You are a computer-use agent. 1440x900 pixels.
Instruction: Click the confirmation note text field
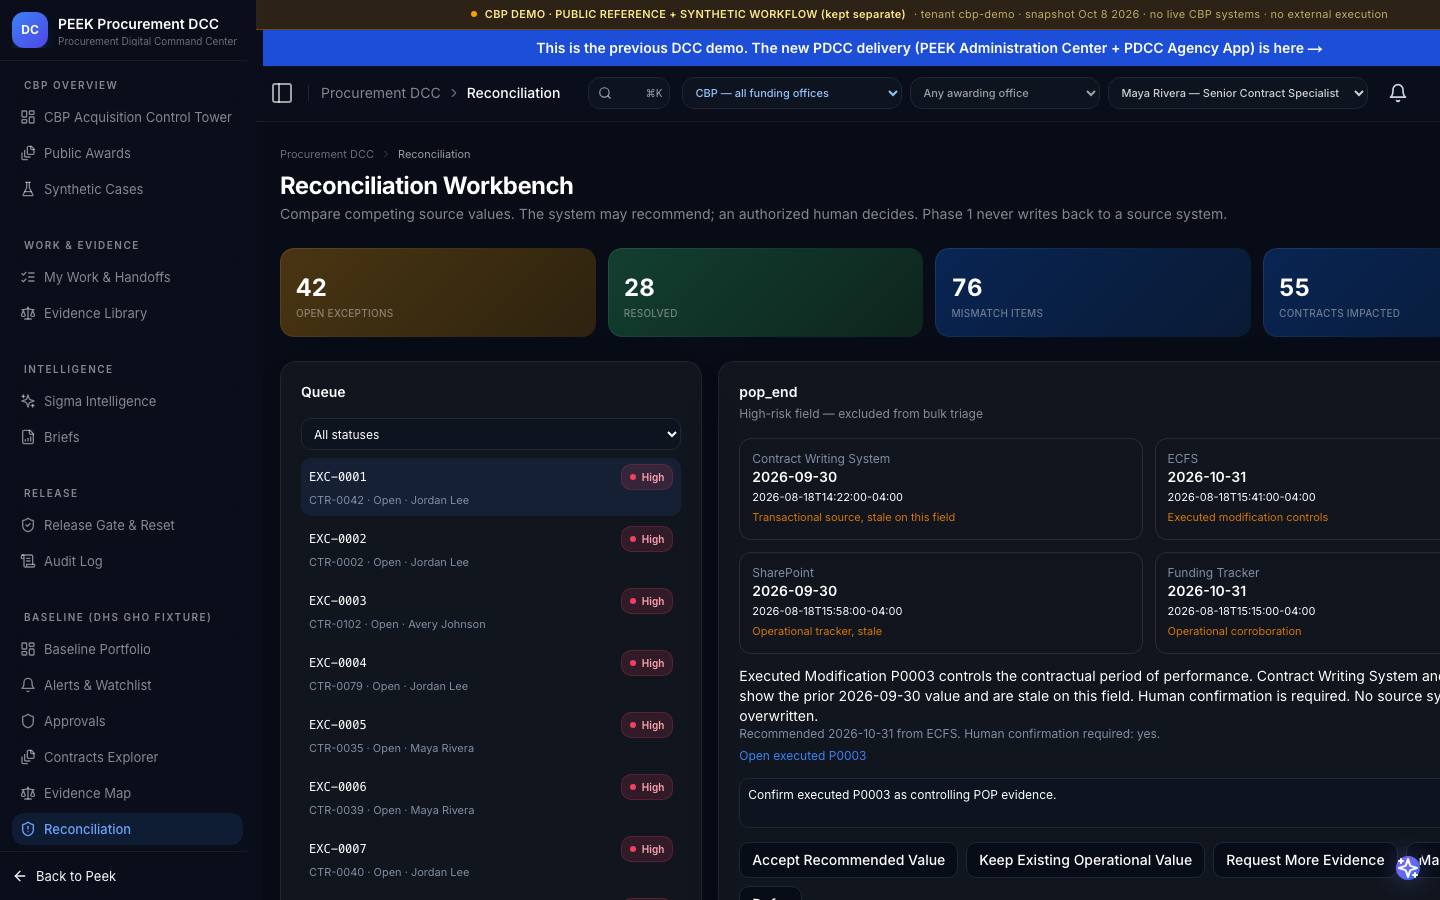1090,802
